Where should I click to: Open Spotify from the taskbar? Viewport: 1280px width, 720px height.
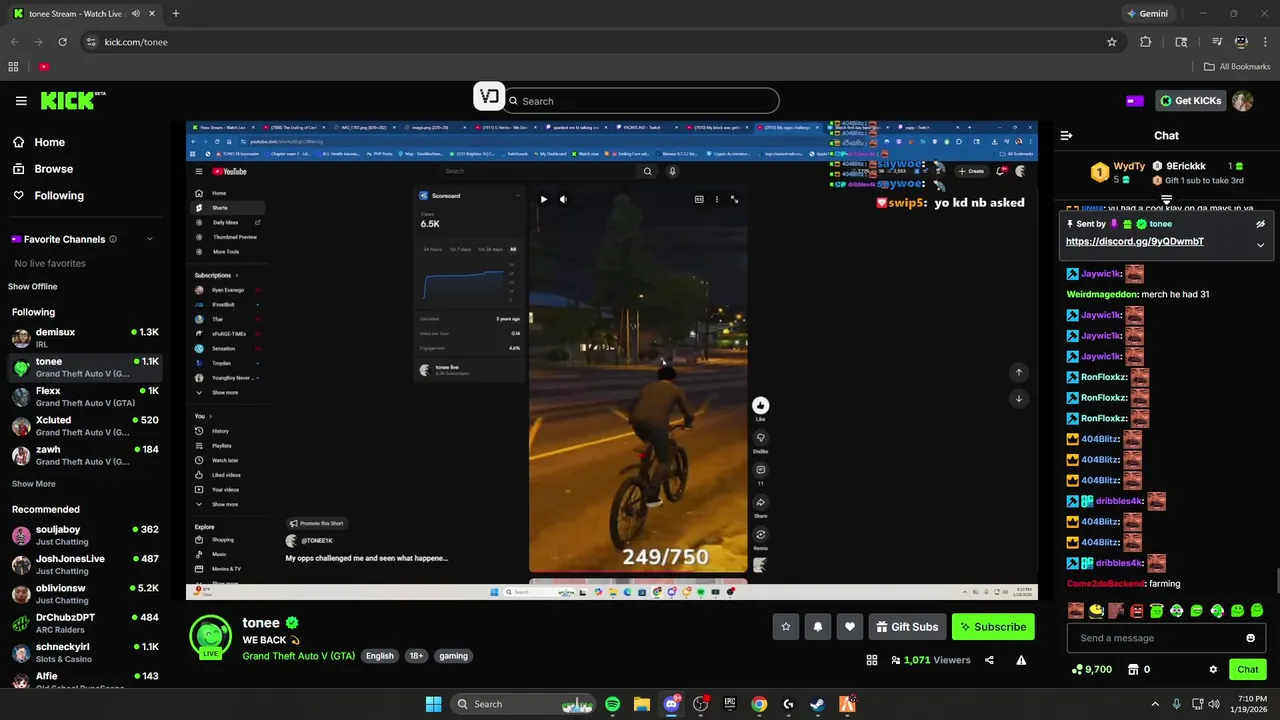(x=612, y=704)
